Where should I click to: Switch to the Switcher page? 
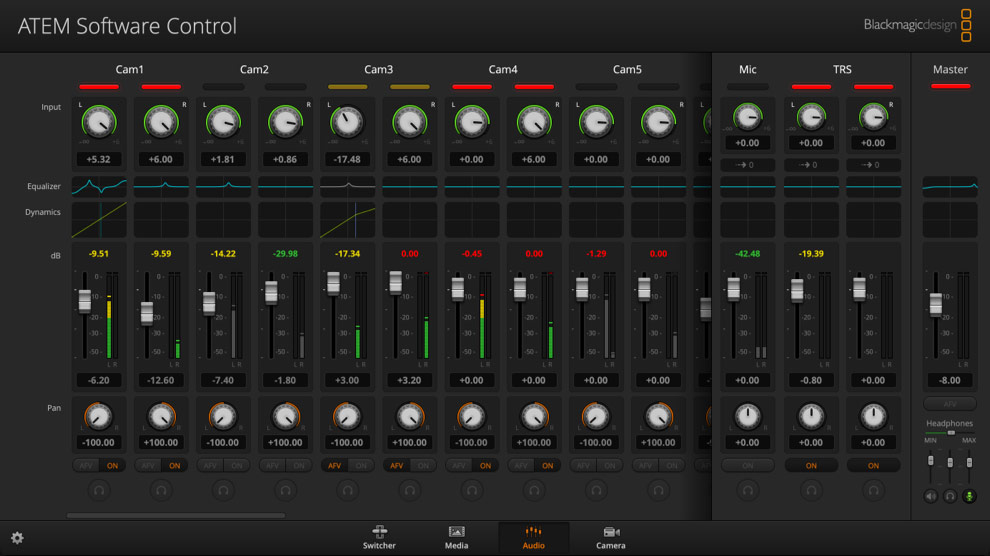pos(379,538)
